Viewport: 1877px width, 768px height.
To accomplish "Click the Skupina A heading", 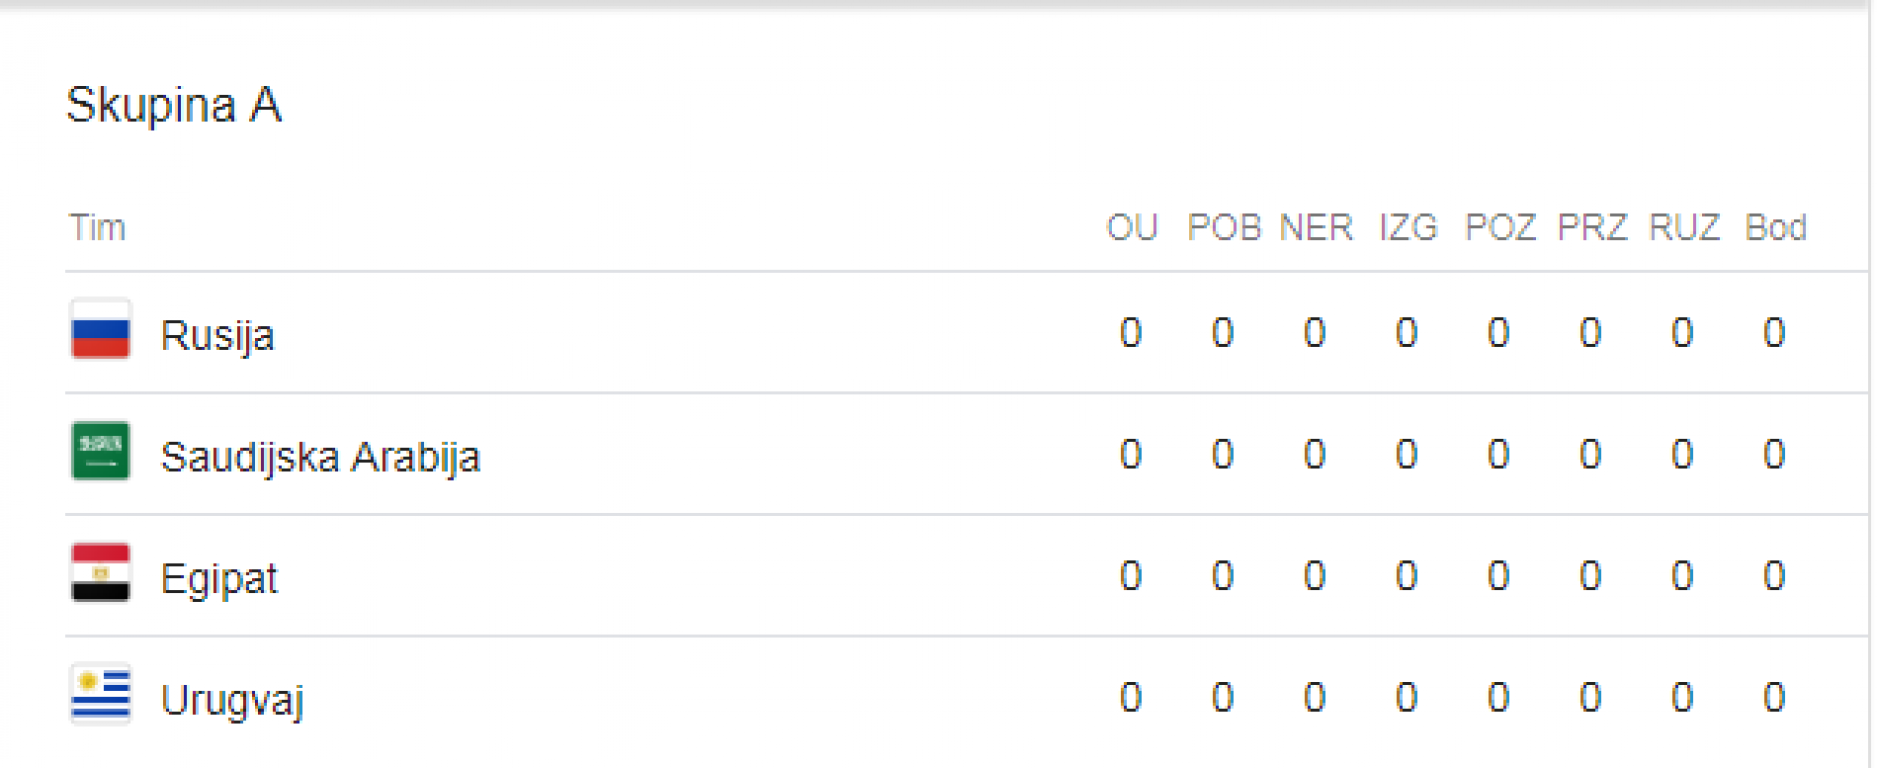I will pyautogui.click(x=174, y=105).
